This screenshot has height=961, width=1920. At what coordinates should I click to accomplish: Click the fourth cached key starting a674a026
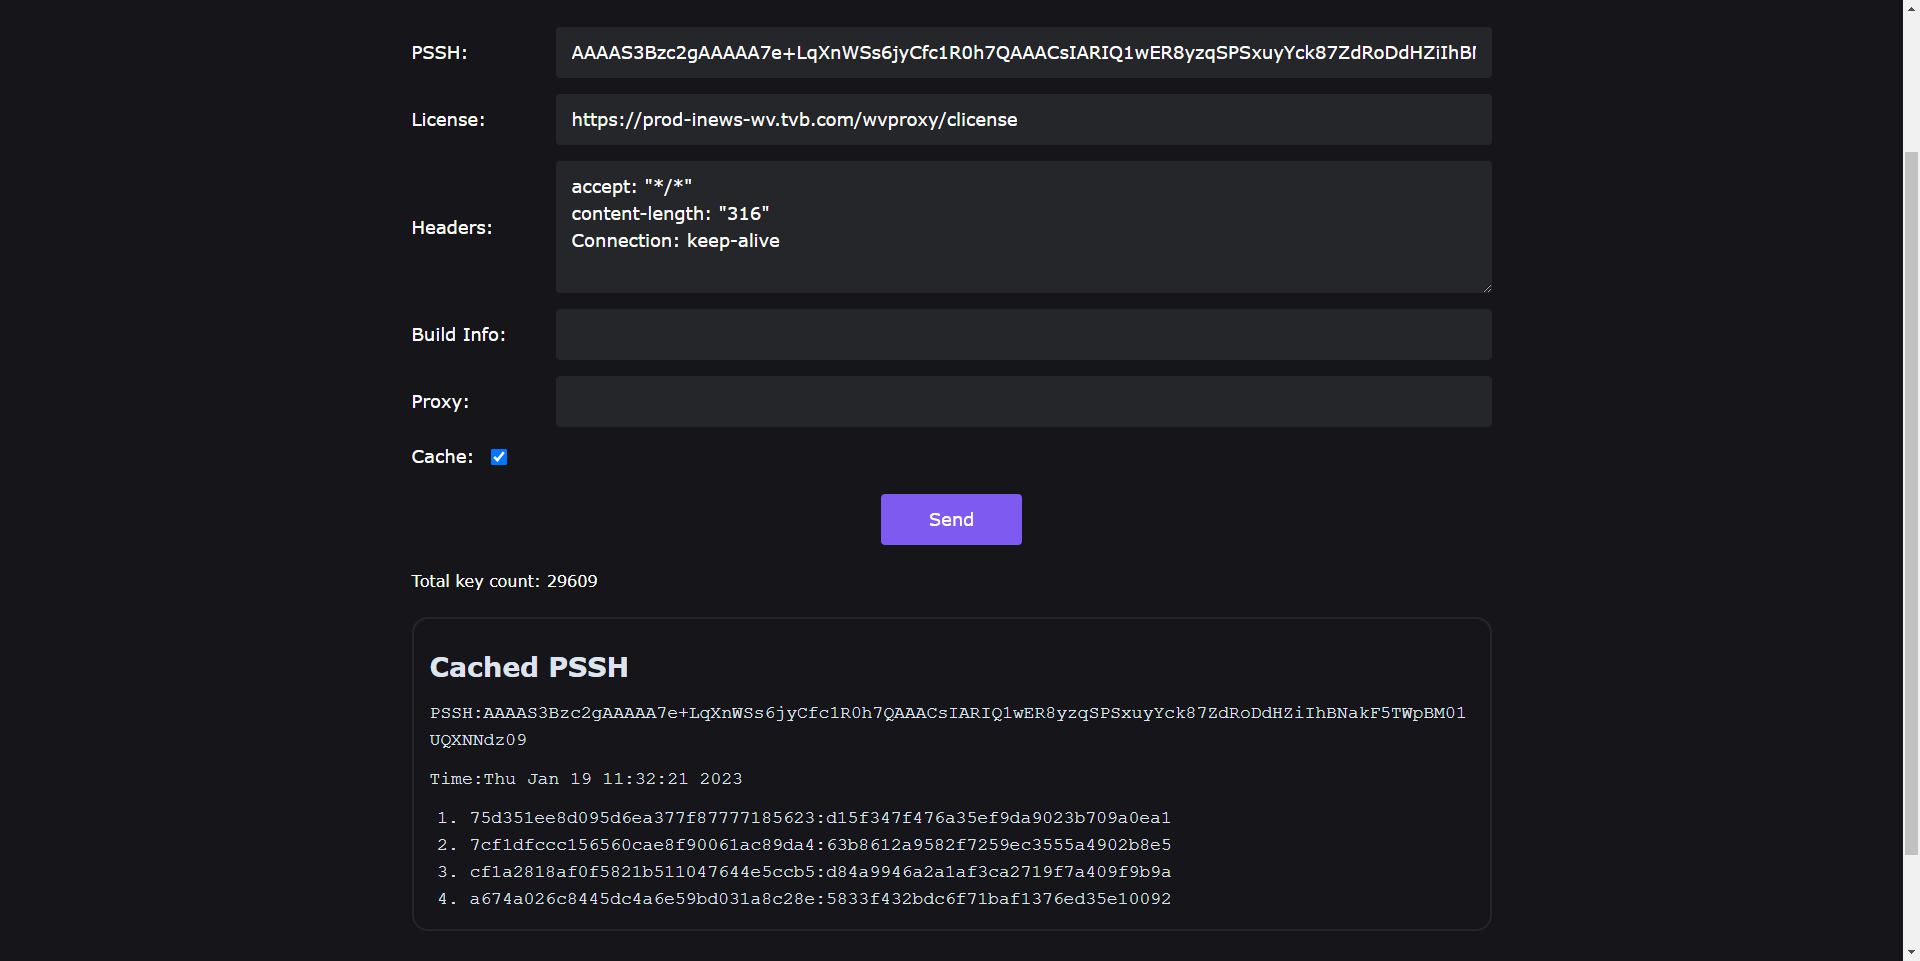[820, 899]
